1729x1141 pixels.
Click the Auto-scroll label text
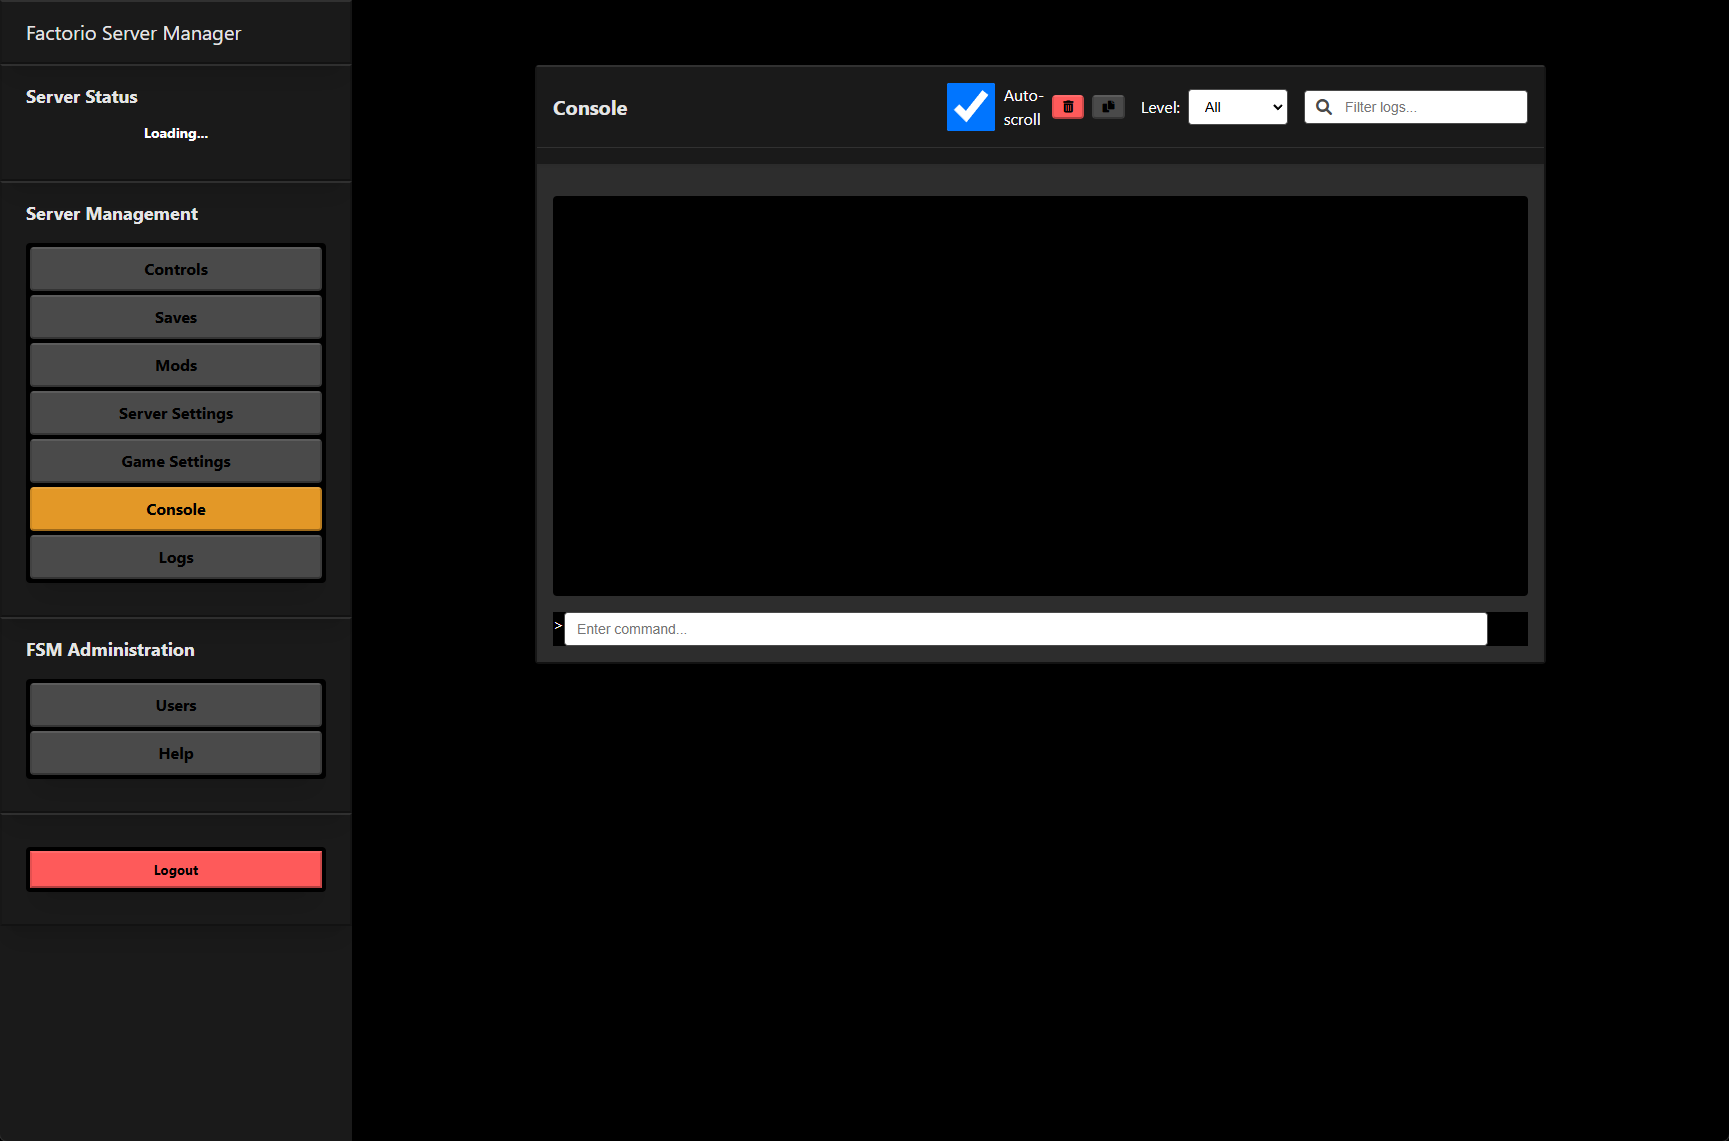(x=1023, y=107)
